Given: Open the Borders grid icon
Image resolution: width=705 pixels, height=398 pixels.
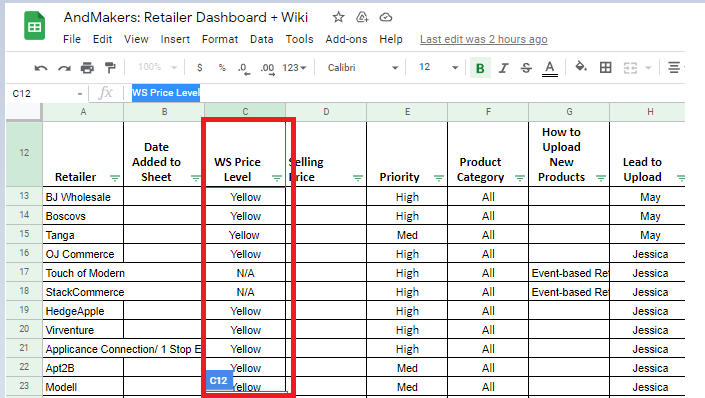Looking at the screenshot, I should coord(606,67).
